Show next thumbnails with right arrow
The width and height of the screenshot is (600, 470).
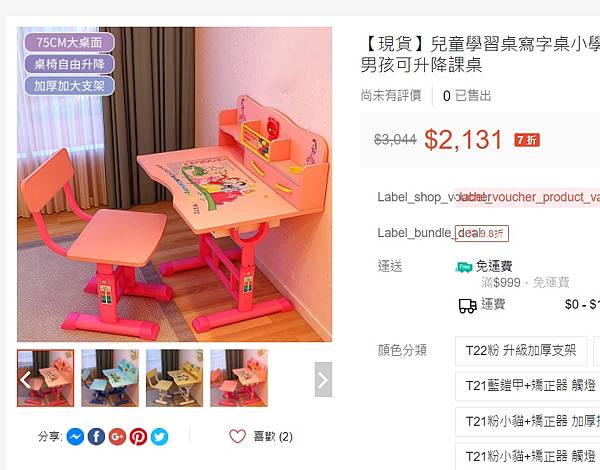(323, 379)
